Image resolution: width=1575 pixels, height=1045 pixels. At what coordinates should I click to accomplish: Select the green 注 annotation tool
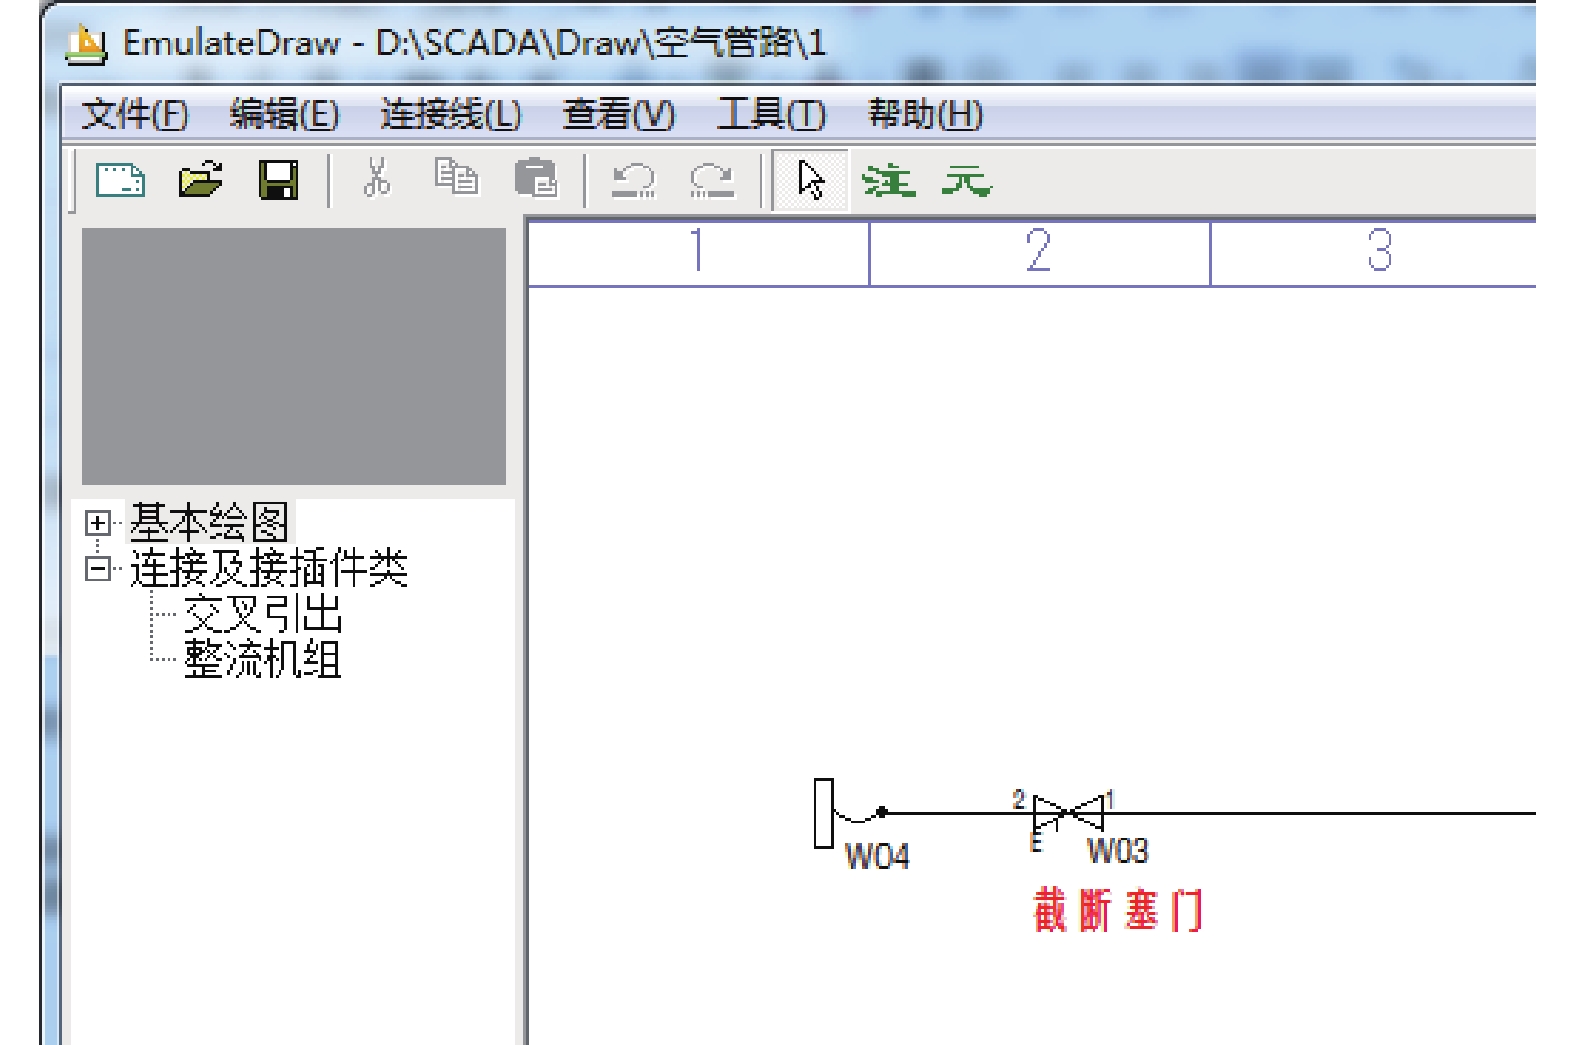[x=888, y=182]
